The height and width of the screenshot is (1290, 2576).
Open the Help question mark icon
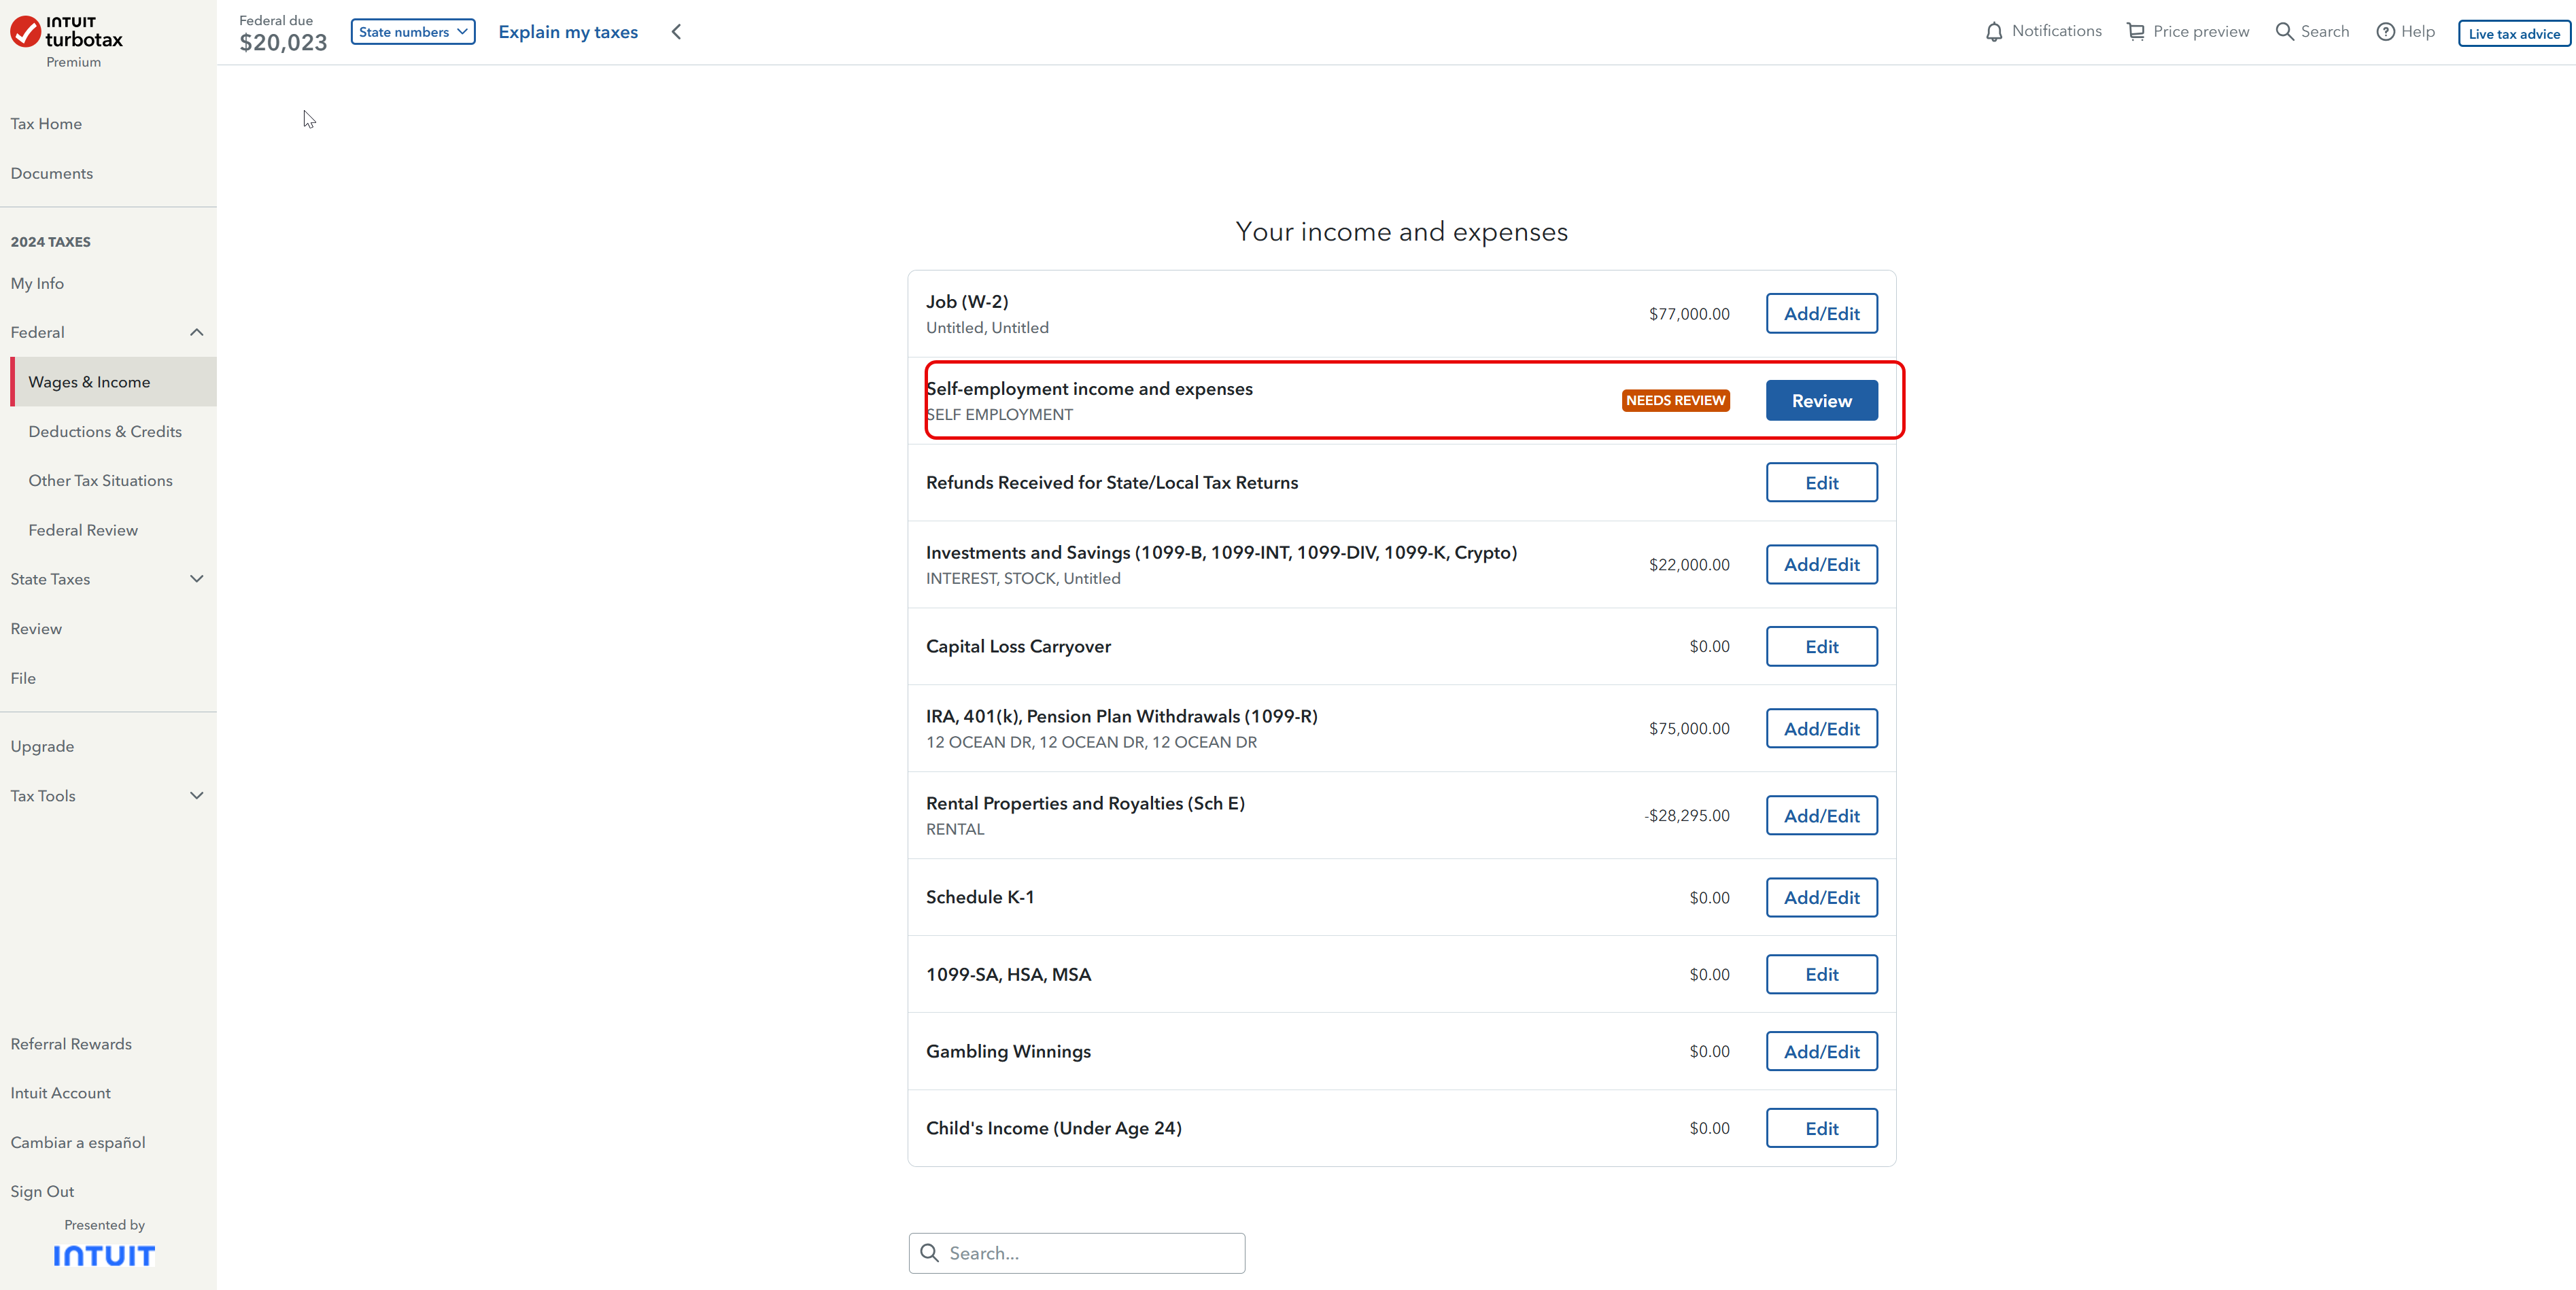(x=2385, y=32)
